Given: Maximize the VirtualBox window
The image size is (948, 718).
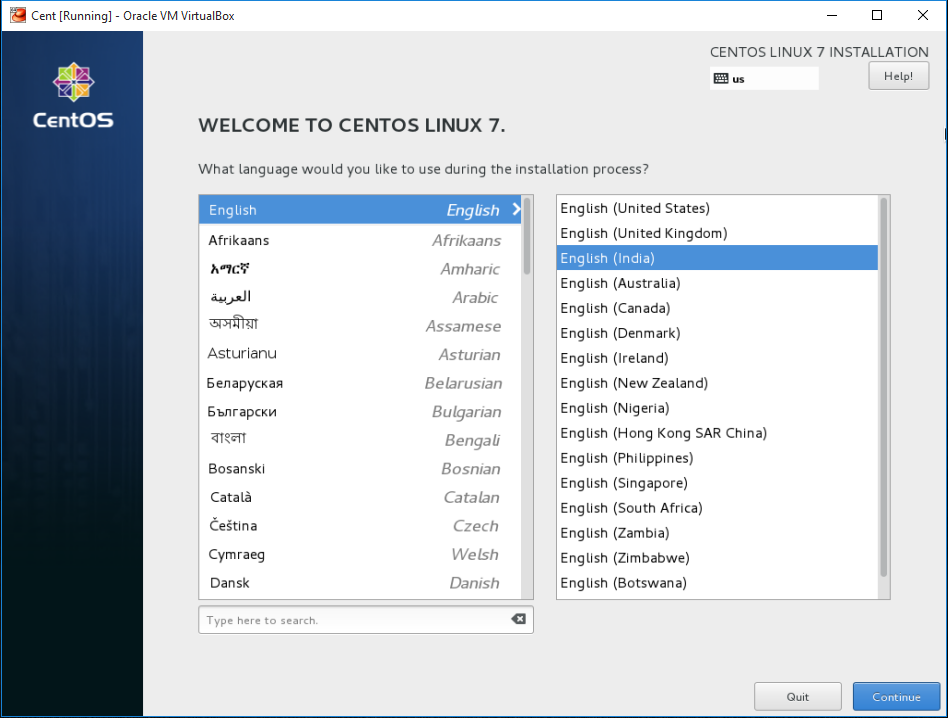Looking at the screenshot, I should [877, 15].
